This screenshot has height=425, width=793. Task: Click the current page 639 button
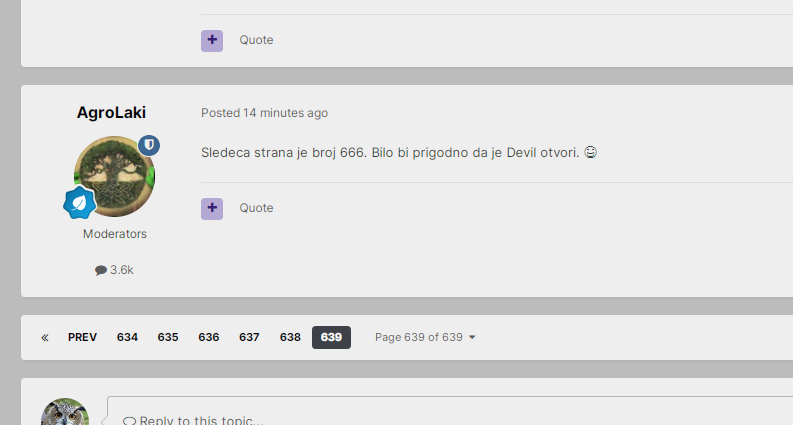click(x=331, y=337)
